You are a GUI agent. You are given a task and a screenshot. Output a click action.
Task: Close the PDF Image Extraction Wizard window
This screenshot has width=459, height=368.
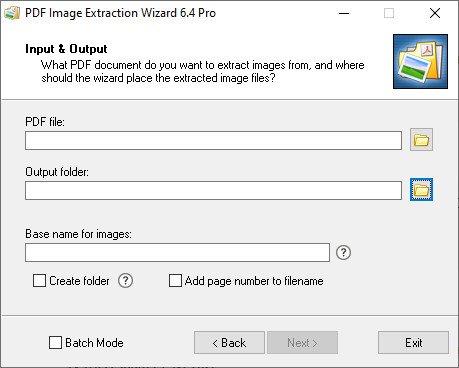point(435,13)
